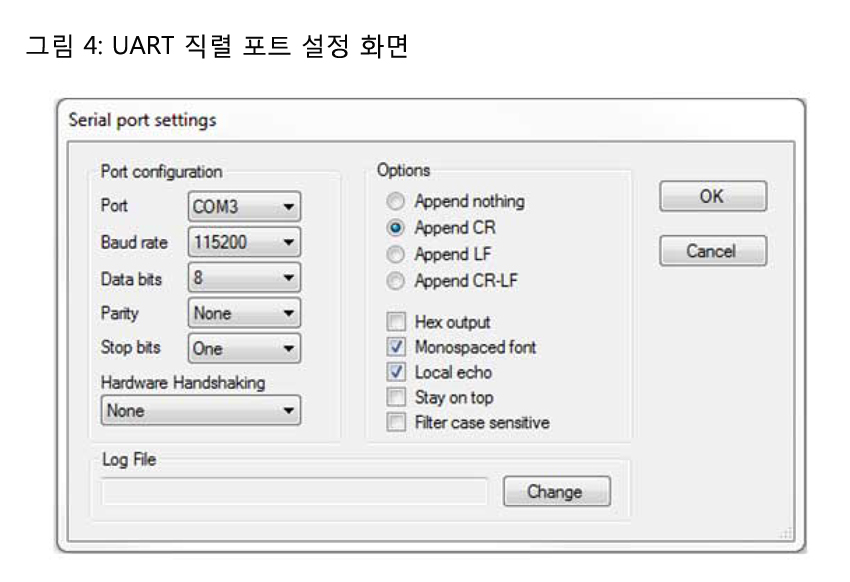
Task: Uncheck the Monospaced font checkbox
Action: pos(397,347)
